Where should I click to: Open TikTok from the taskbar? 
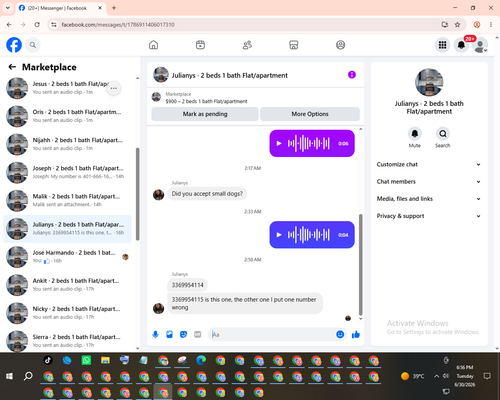(48, 360)
